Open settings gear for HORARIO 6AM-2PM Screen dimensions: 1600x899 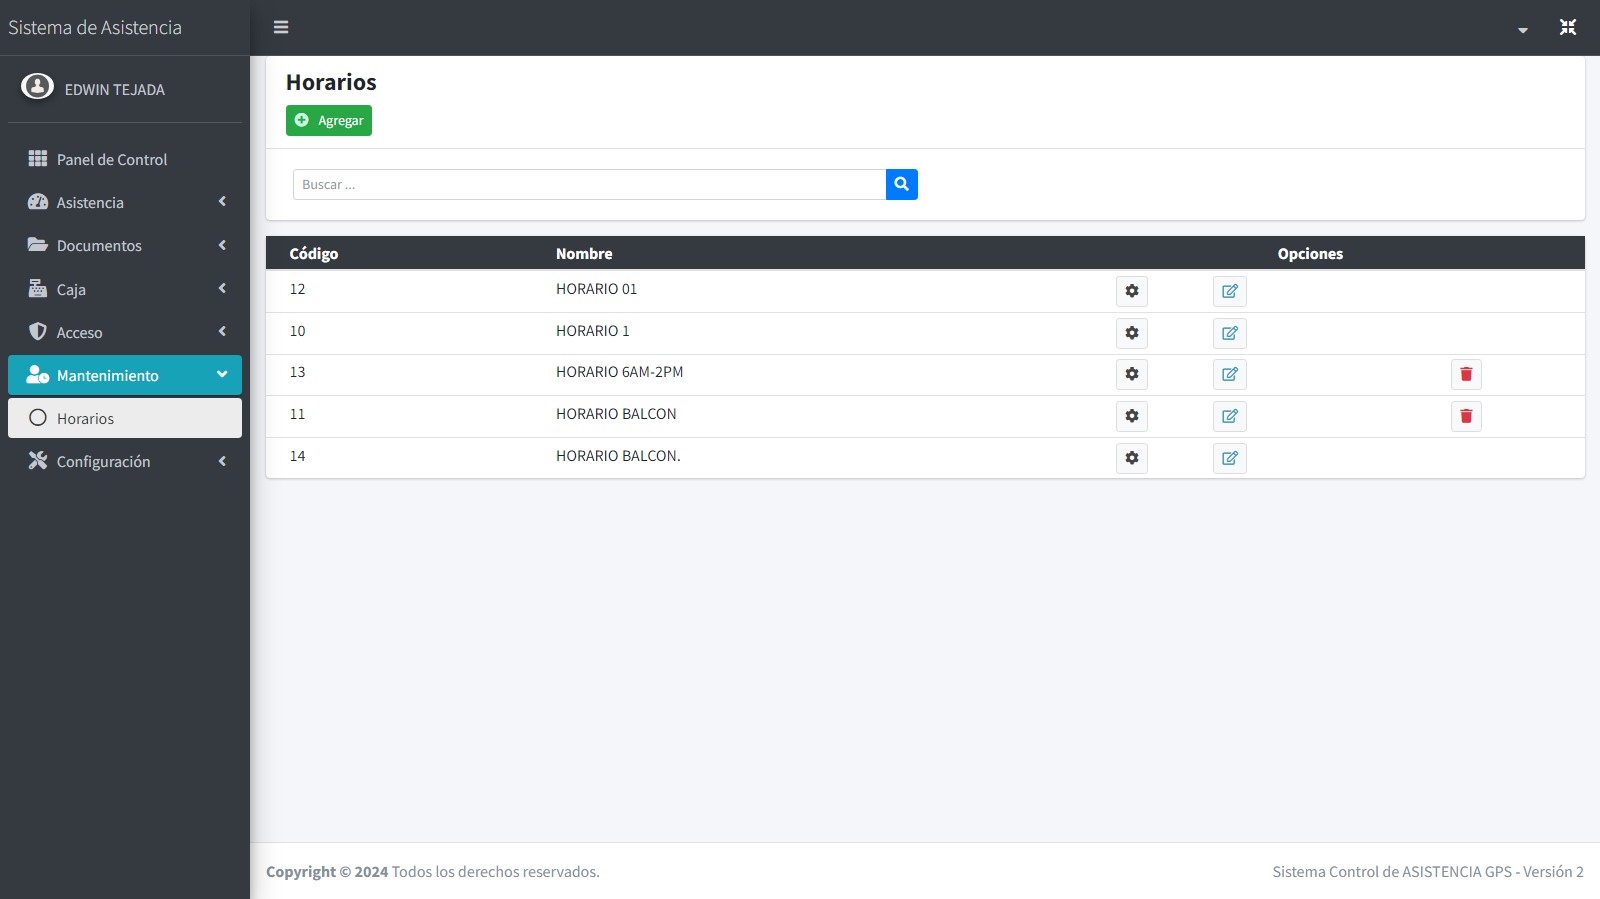[x=1131, y=374]
